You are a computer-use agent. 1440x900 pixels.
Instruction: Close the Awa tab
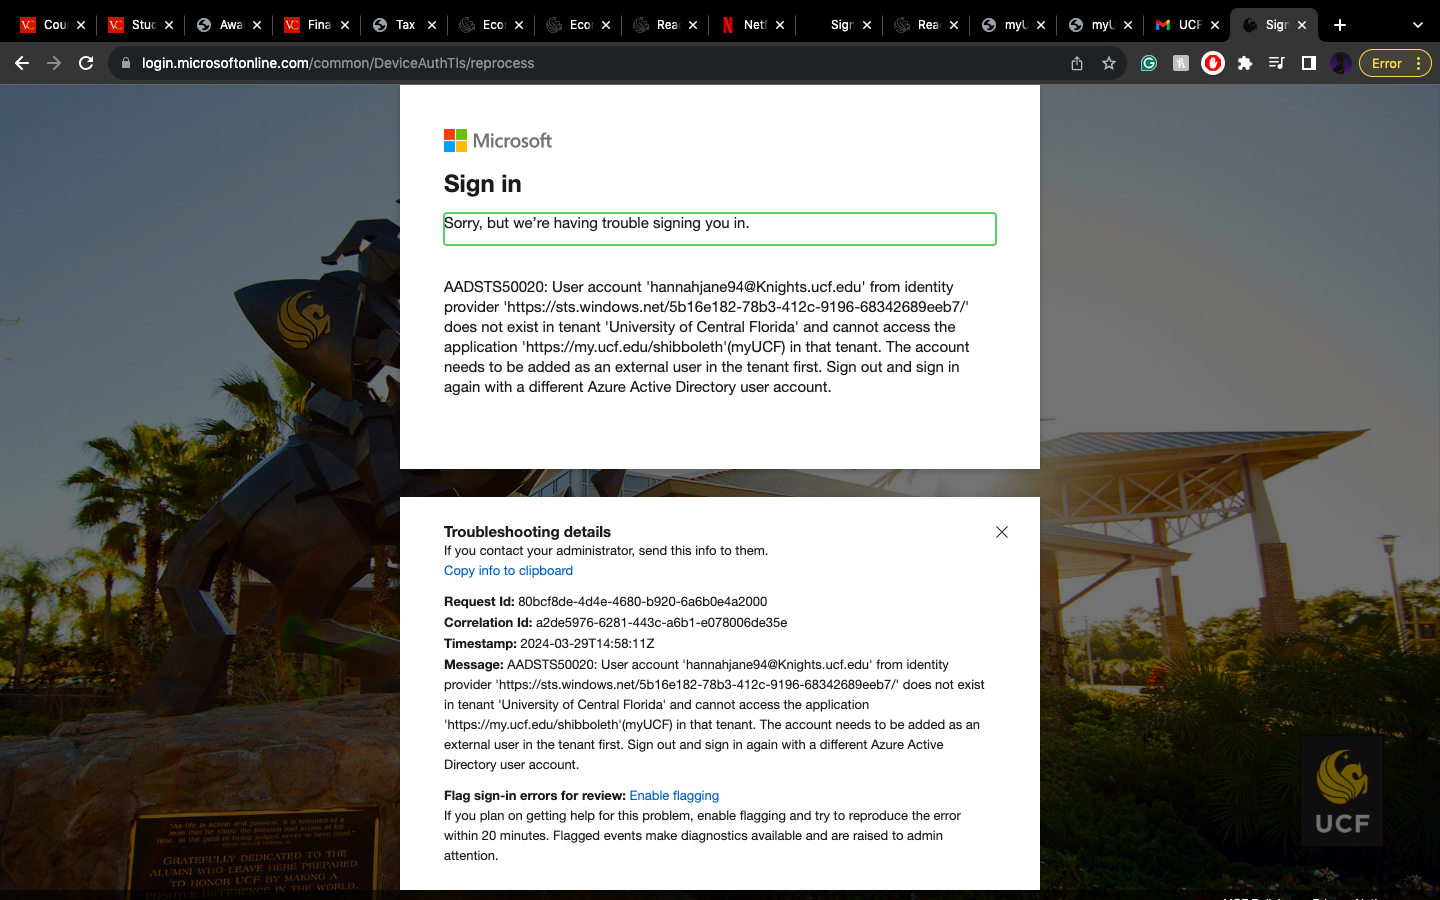tap(257, 25)
